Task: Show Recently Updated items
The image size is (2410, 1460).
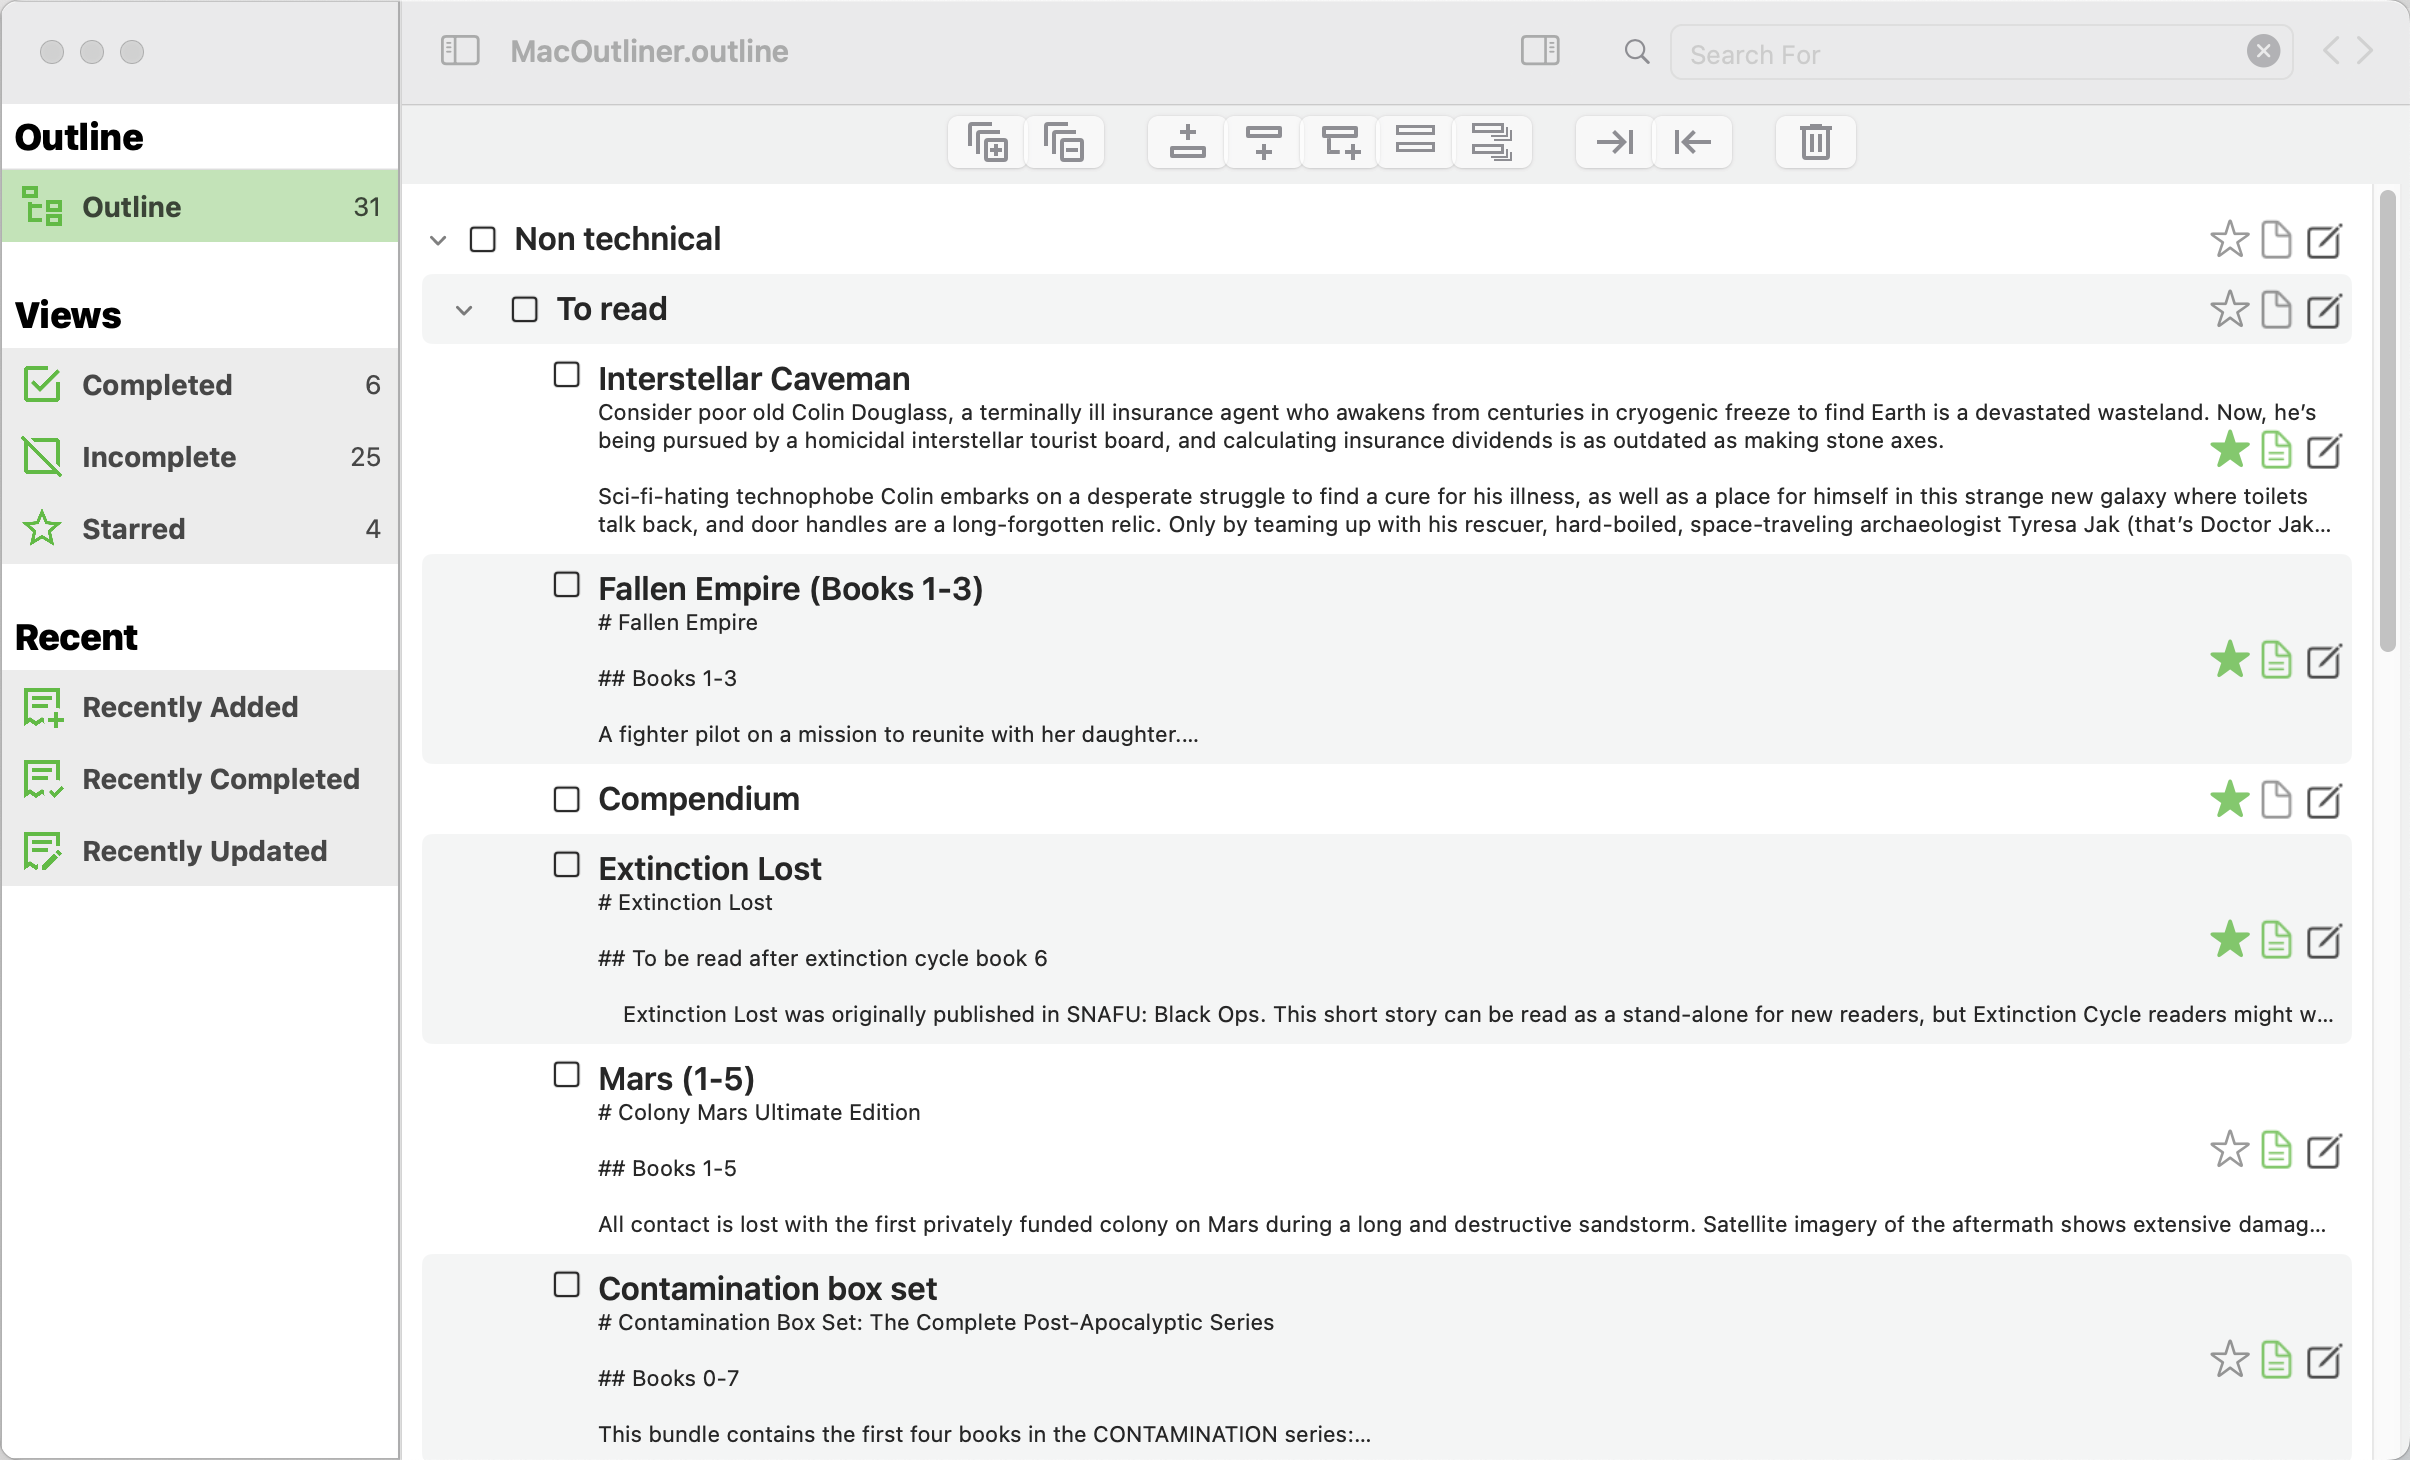Action: pyautogui.click(x=200, y=851)
